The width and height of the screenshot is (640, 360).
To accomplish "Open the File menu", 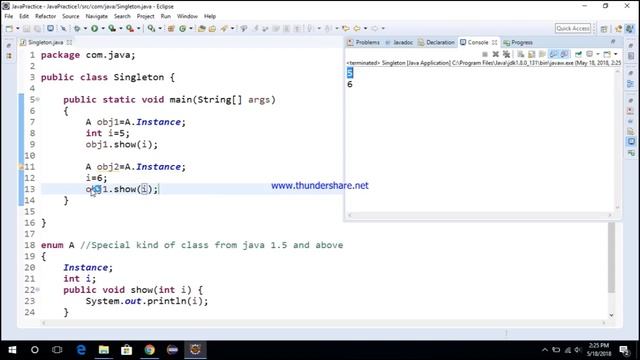I will pyautogui.click(x=9, y=16).
